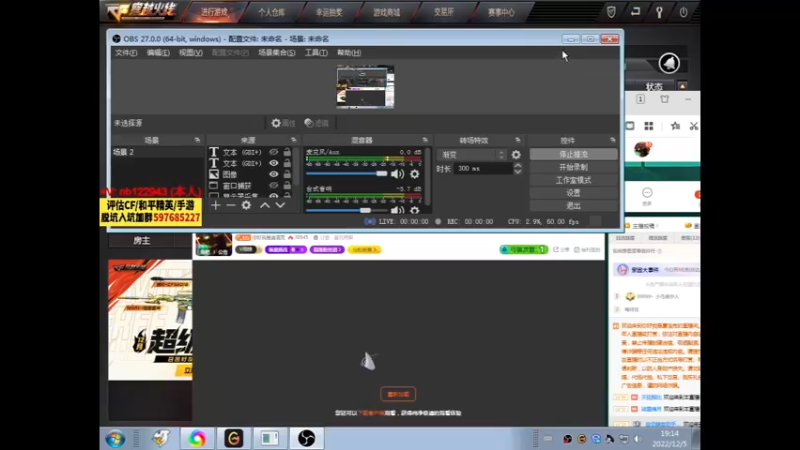The height and width of the screenshot is (450, 800).
Task: Click the 时长 300 ms input field
Action: point(483,168)
